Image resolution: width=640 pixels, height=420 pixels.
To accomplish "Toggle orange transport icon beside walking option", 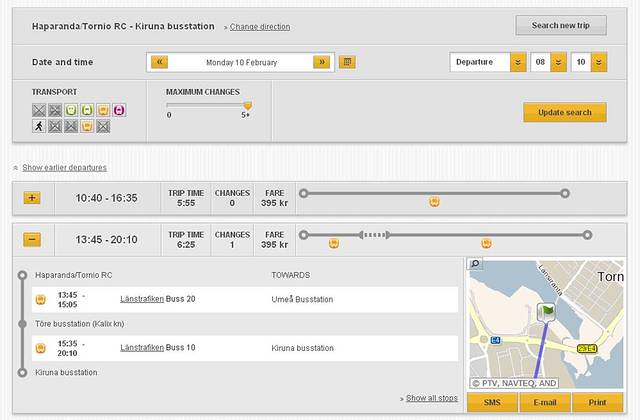I will 87,126.
